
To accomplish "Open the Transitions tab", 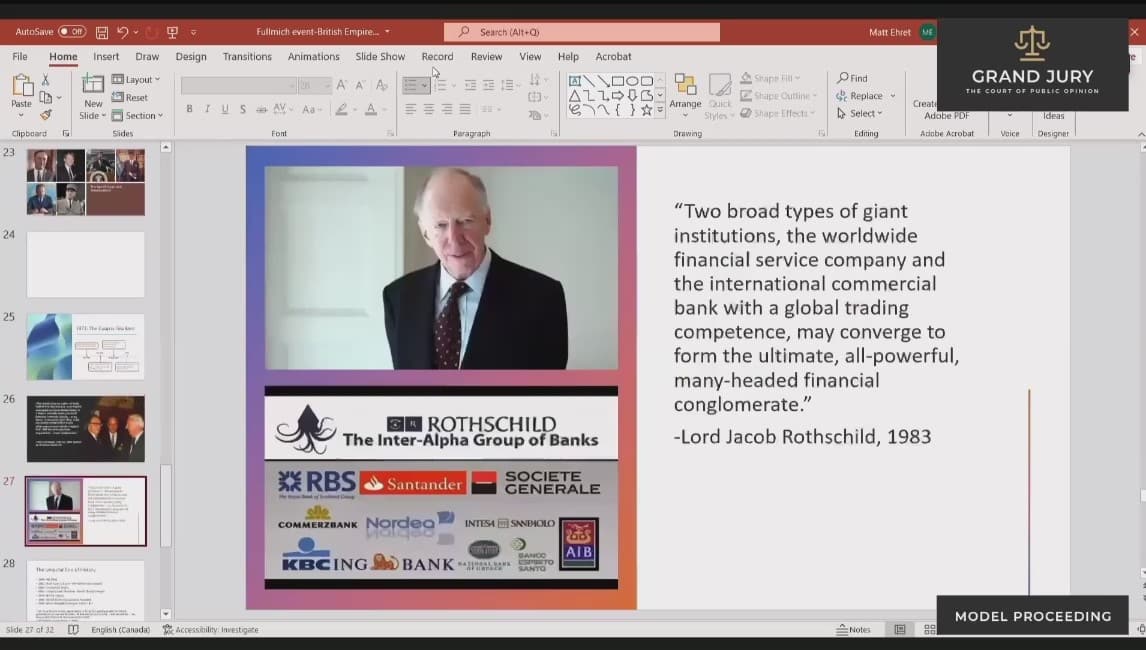I will pyautogui.click(x=247, y=57).
